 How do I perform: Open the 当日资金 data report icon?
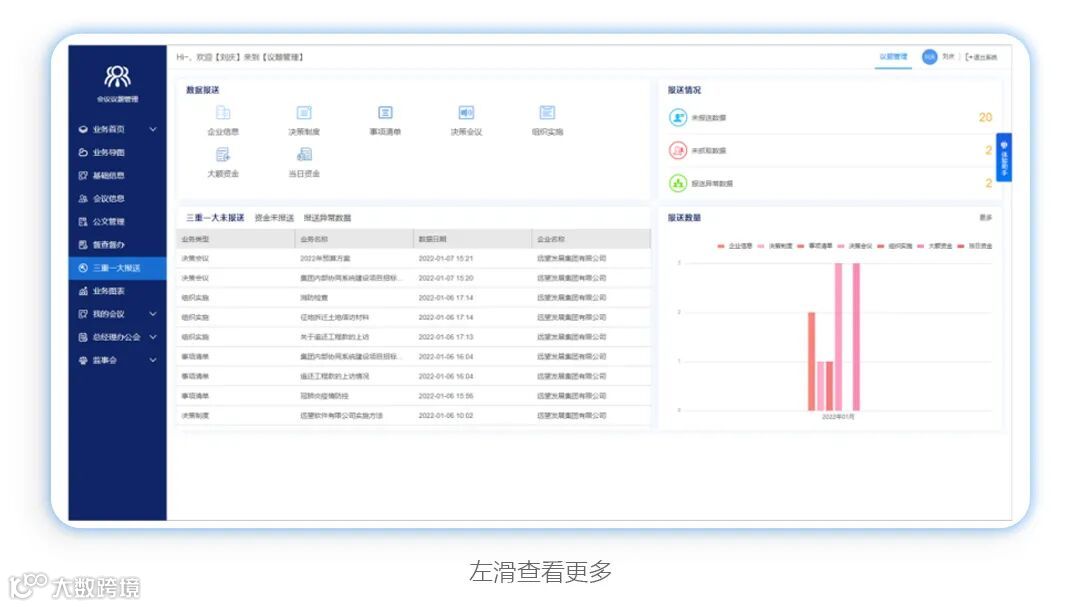[x=304, y=155]
